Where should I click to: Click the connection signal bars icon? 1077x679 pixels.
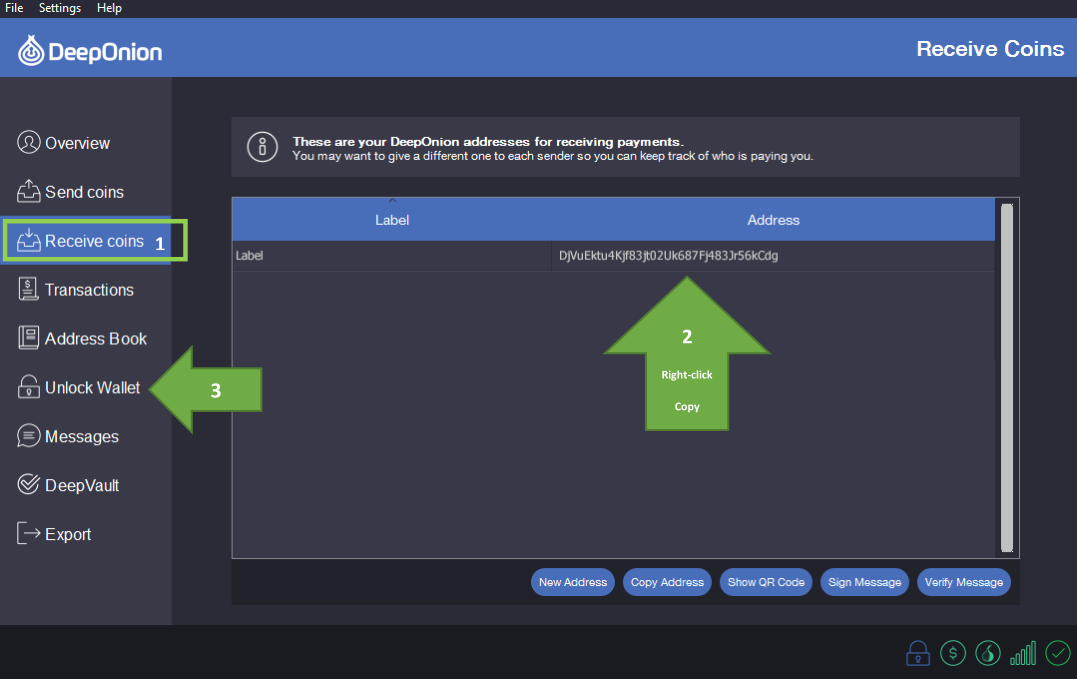[1023, 654]
